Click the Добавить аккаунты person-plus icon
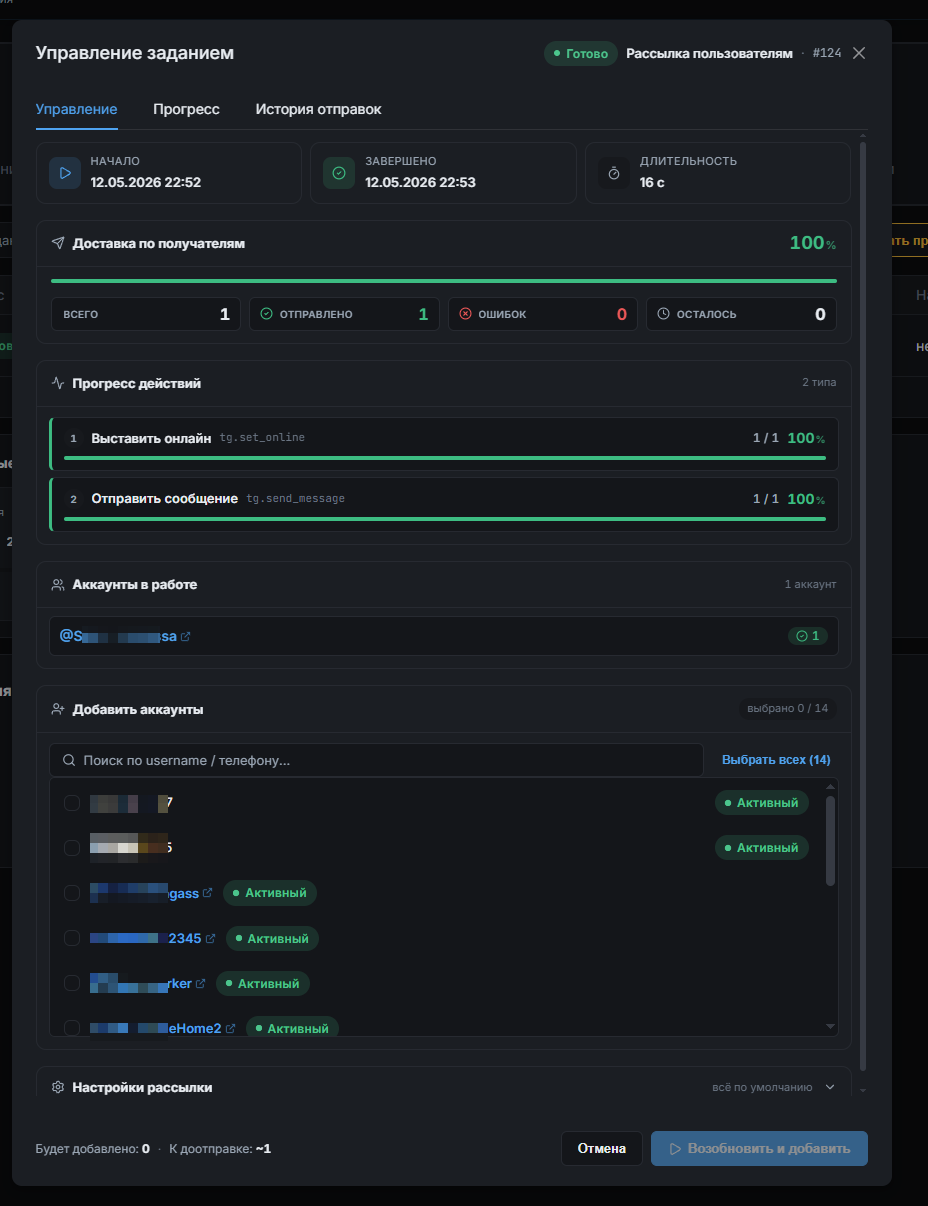The image size is (928, 1206). (58, 709)
